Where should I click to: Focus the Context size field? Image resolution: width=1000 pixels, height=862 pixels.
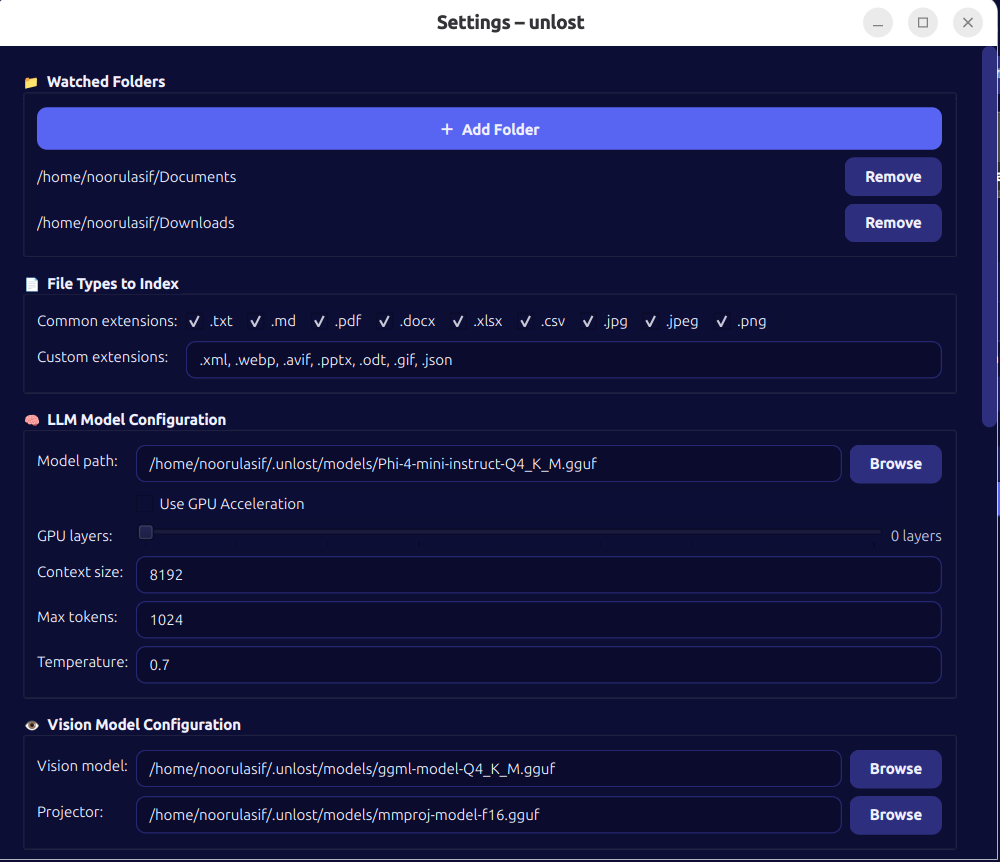(x=539, y=574)
